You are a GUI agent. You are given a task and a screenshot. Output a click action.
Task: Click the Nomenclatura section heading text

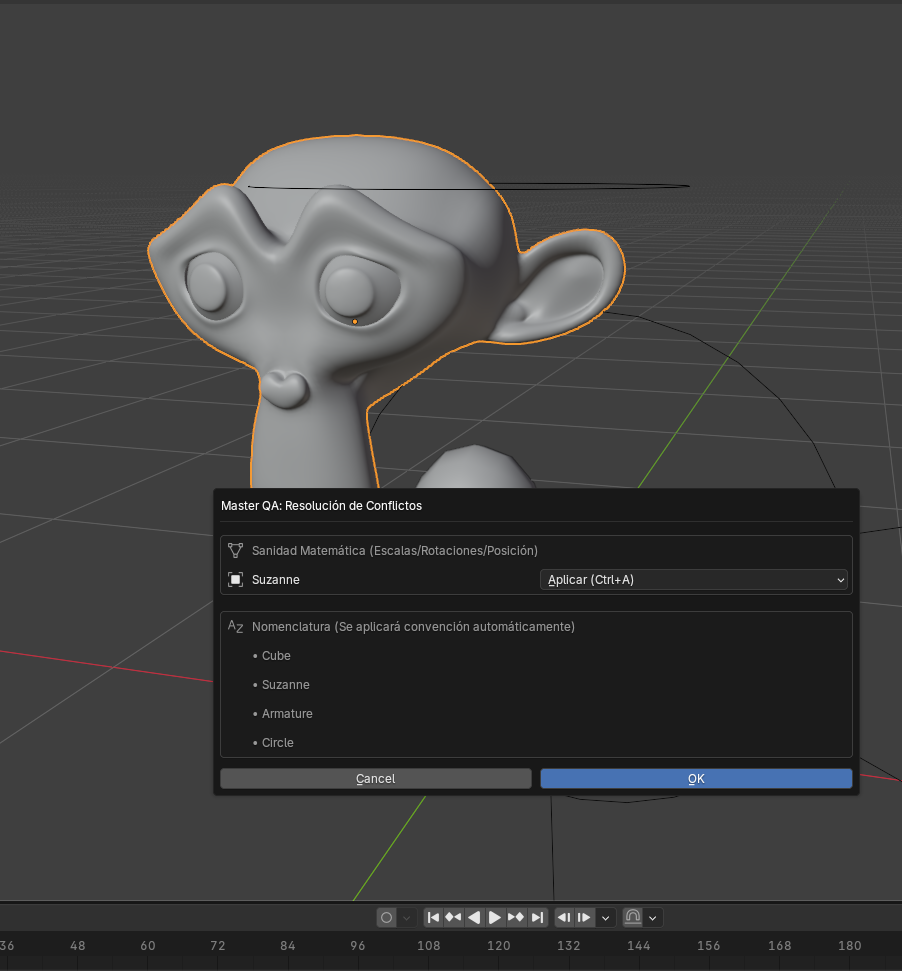coord(413,627)
